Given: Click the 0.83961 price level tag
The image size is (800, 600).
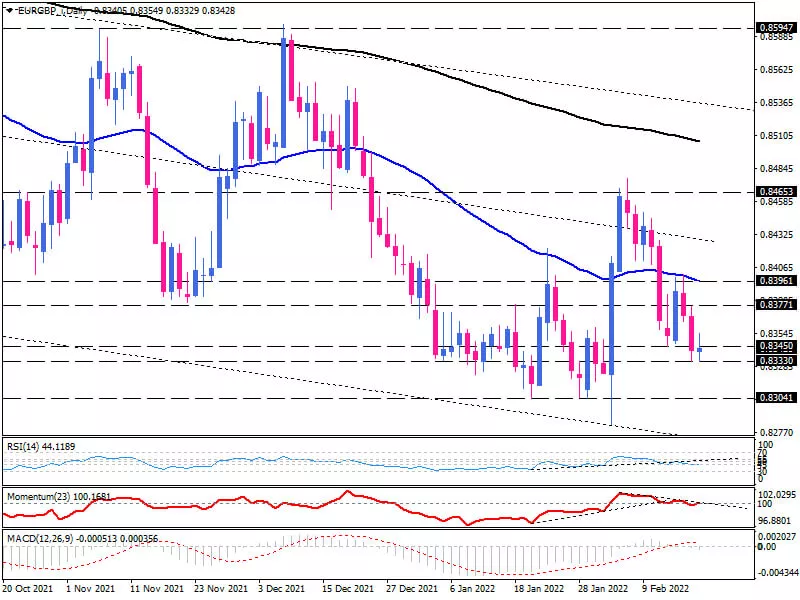Looking at the screenshot, I should pos(776,281).
